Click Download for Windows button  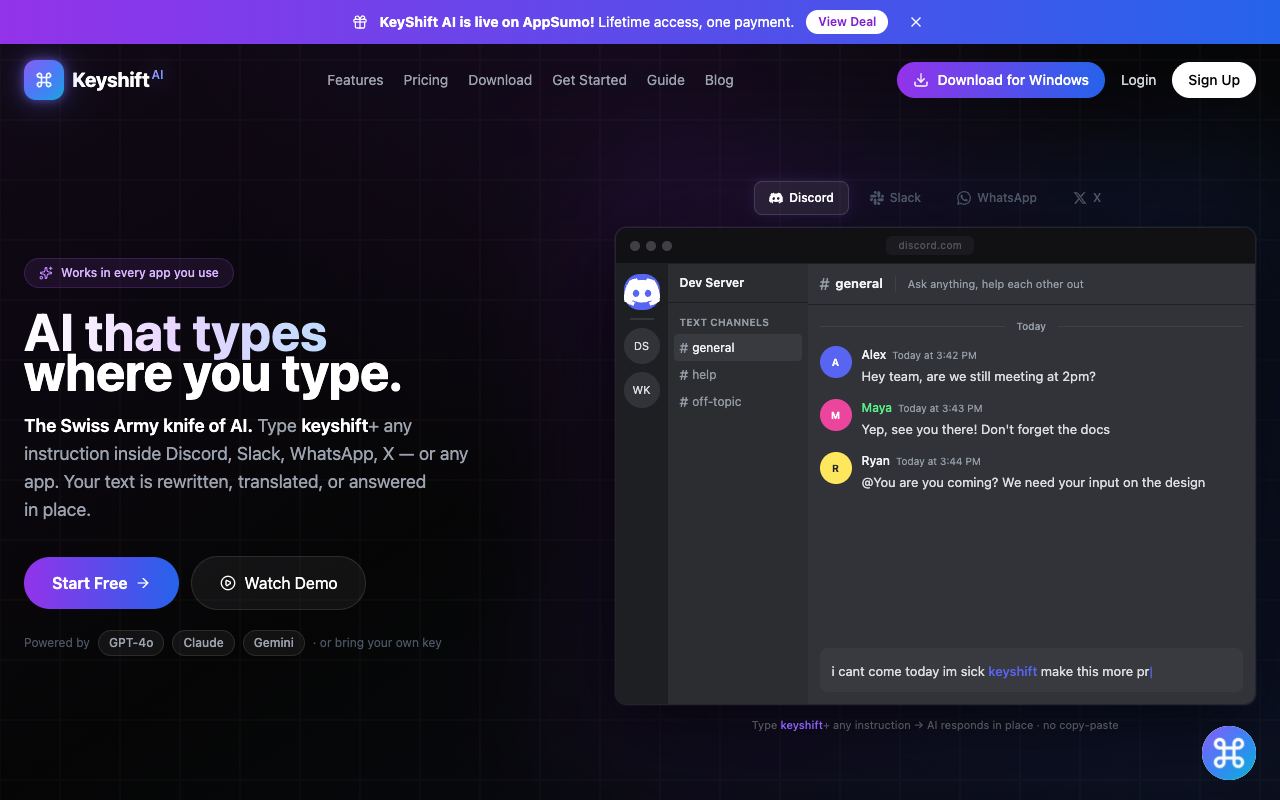pyautogui.click(x=1001, y=80)
